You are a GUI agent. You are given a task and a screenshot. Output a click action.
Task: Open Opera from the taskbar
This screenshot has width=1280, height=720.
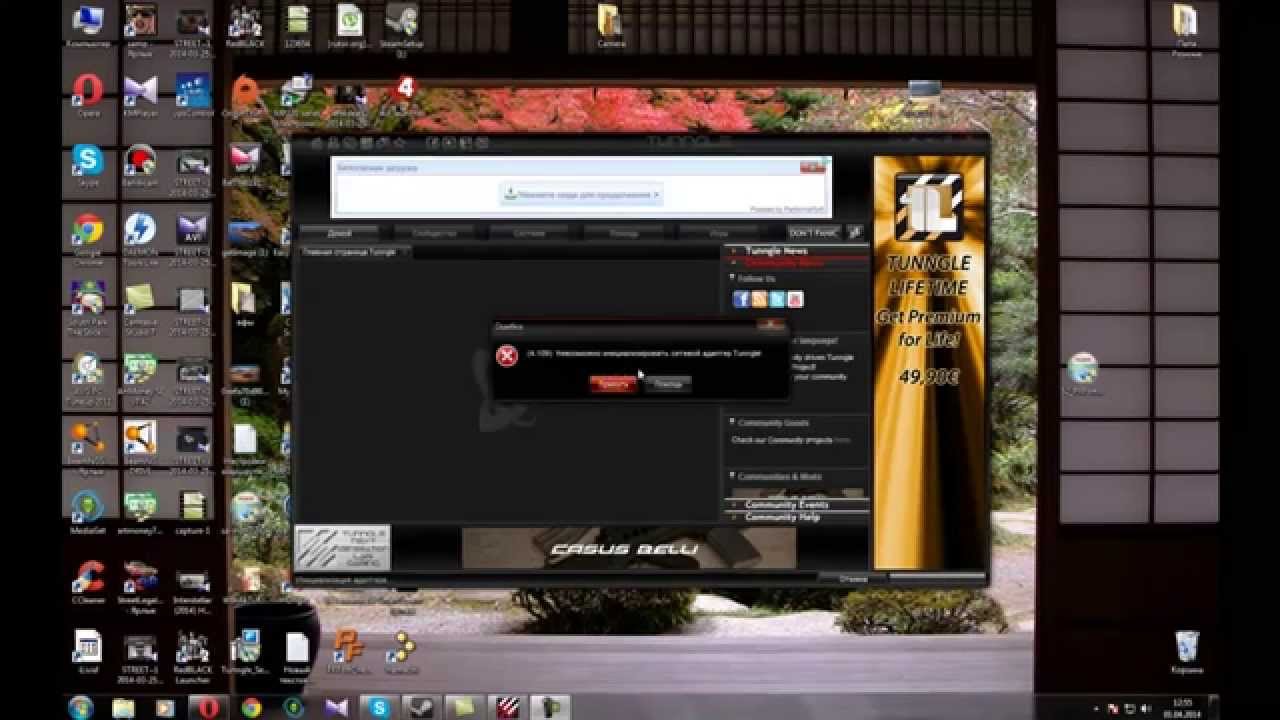[209, 707]
